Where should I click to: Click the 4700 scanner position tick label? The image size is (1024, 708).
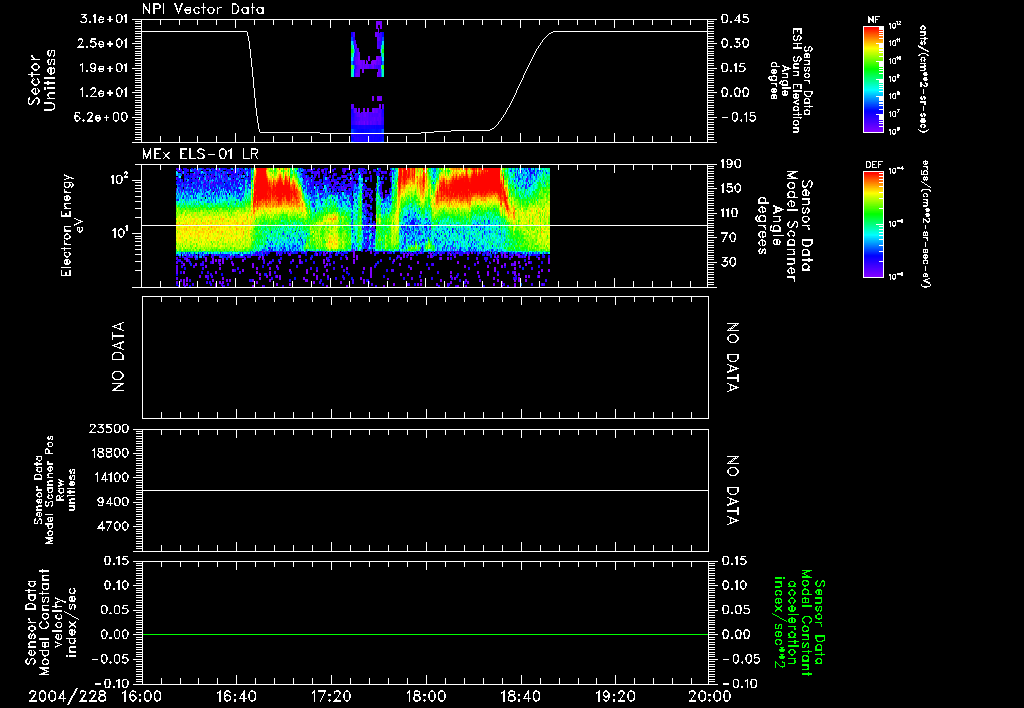[x=113, y=526]
